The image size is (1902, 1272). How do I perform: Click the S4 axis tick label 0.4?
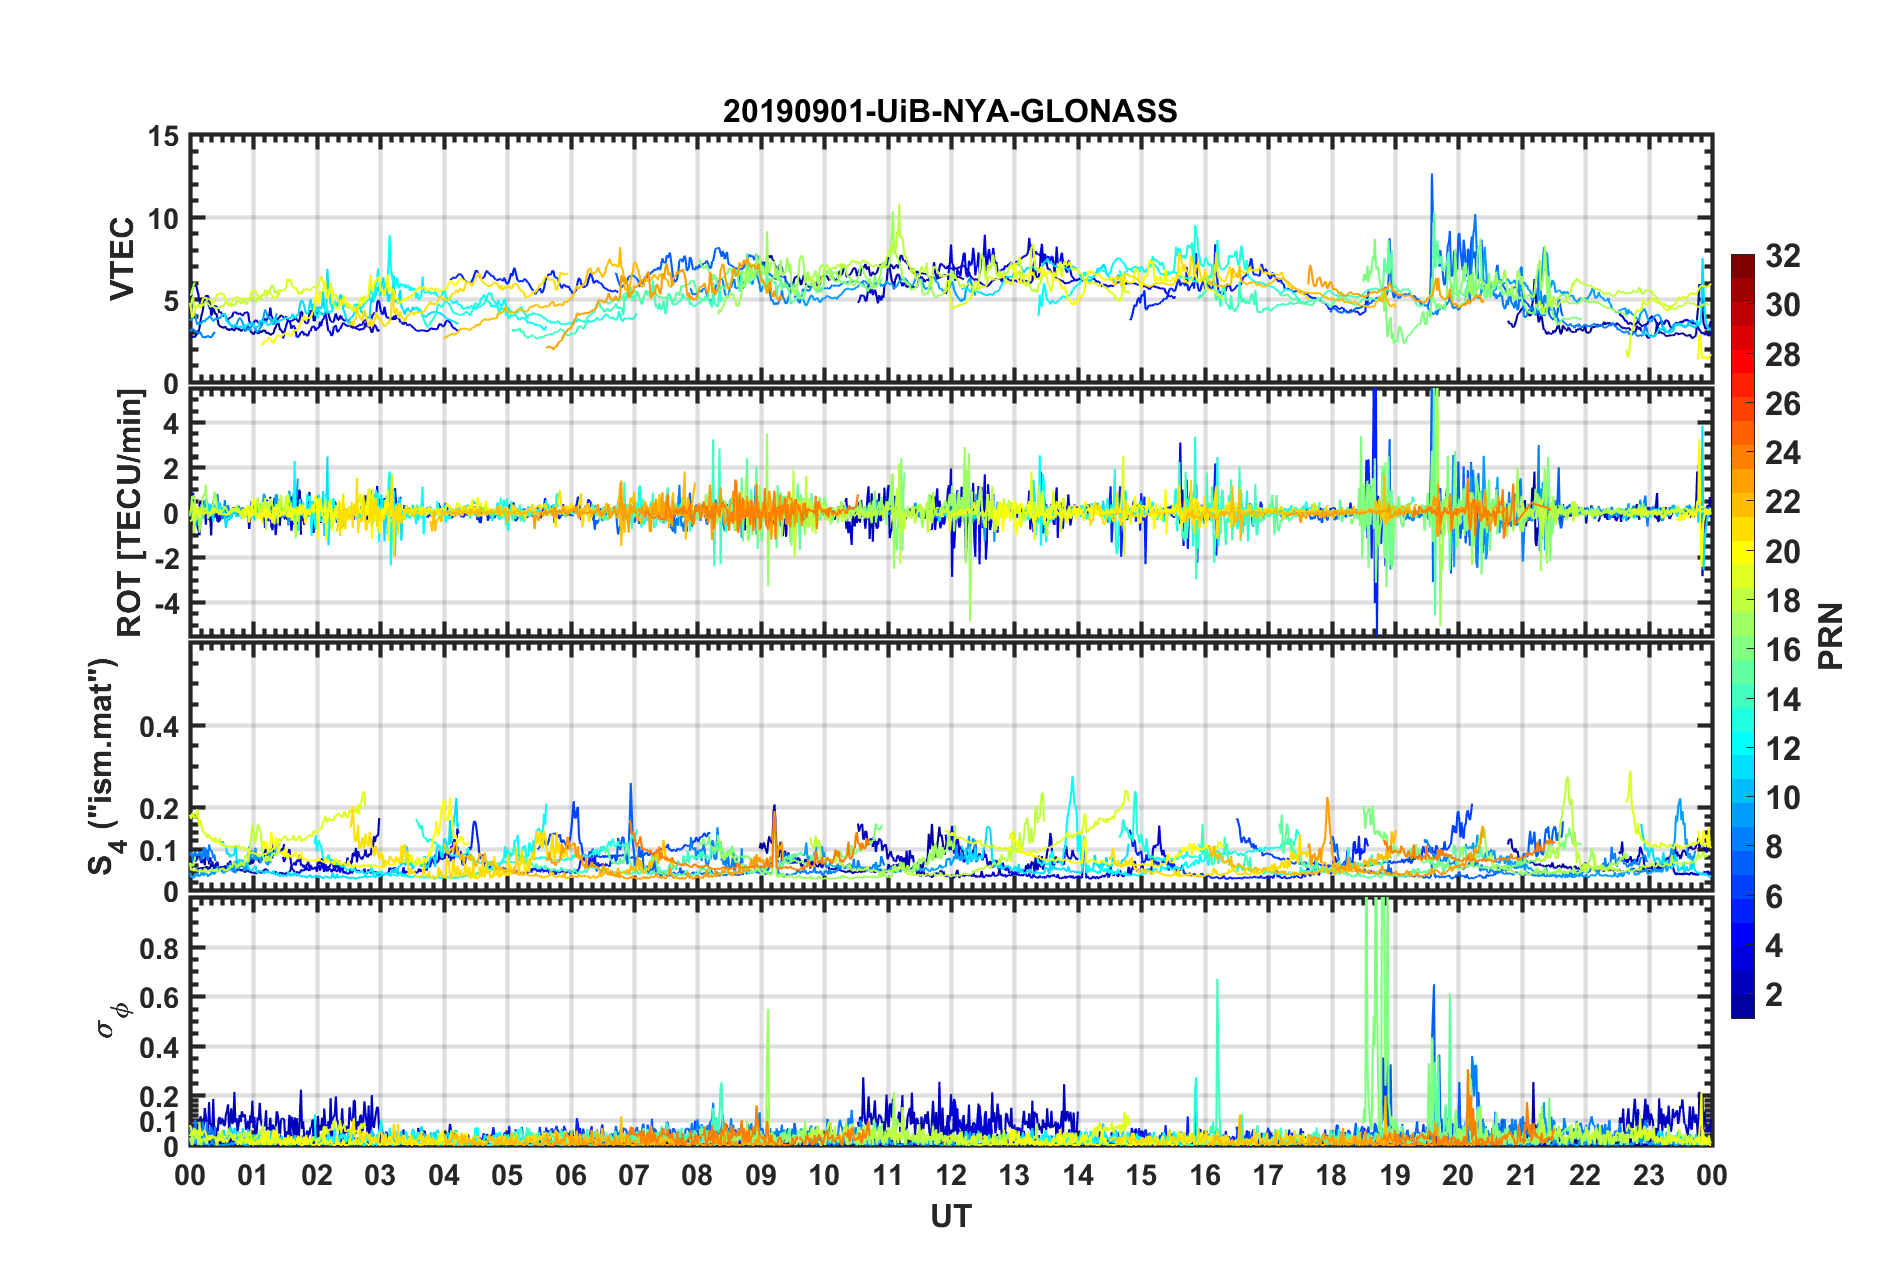[160, 727]
